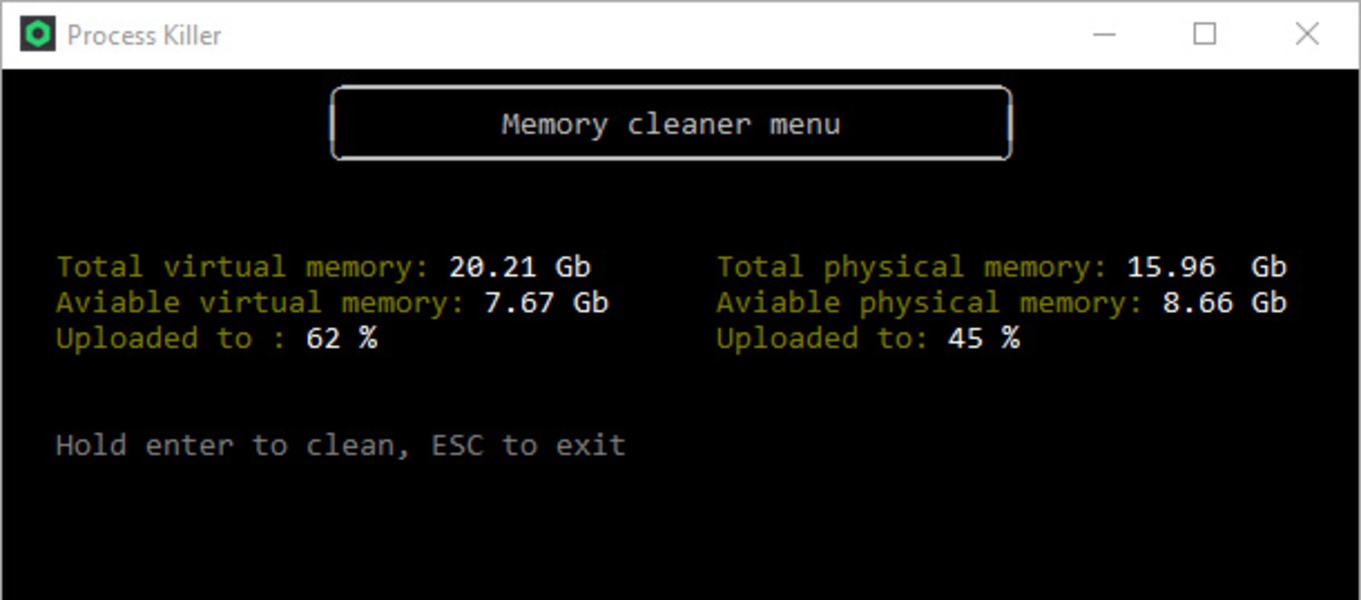Click the virtual memory Uploaded to label

(170, 339)
